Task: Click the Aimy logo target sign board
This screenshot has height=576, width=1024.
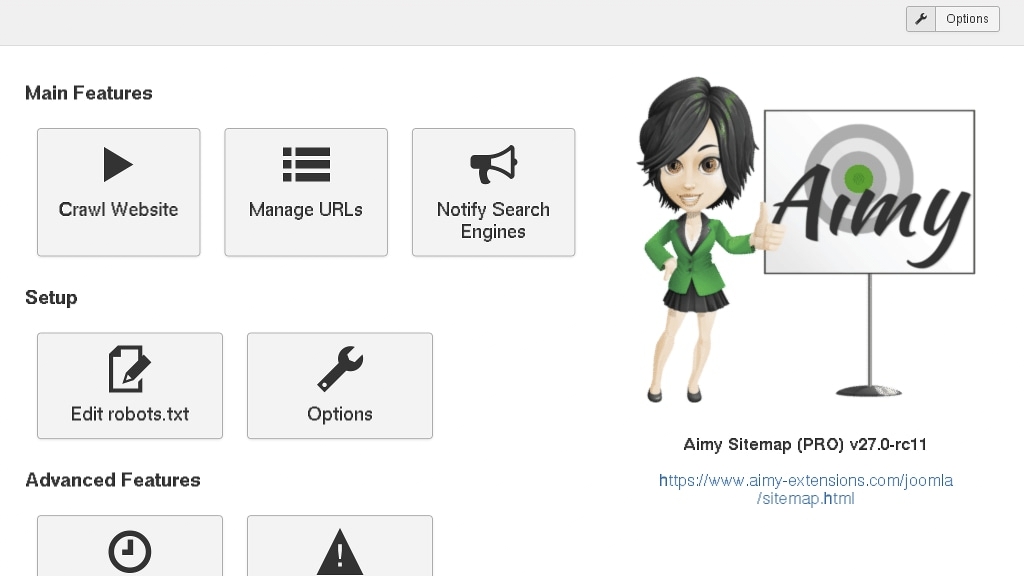Action: (870, 192)
